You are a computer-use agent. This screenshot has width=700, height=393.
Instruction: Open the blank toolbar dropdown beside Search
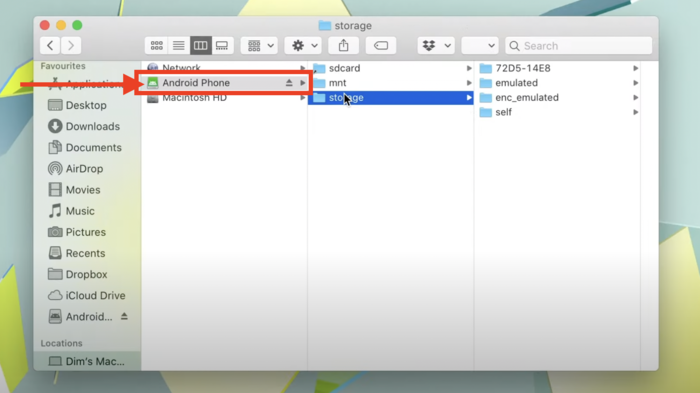point(480,46)
